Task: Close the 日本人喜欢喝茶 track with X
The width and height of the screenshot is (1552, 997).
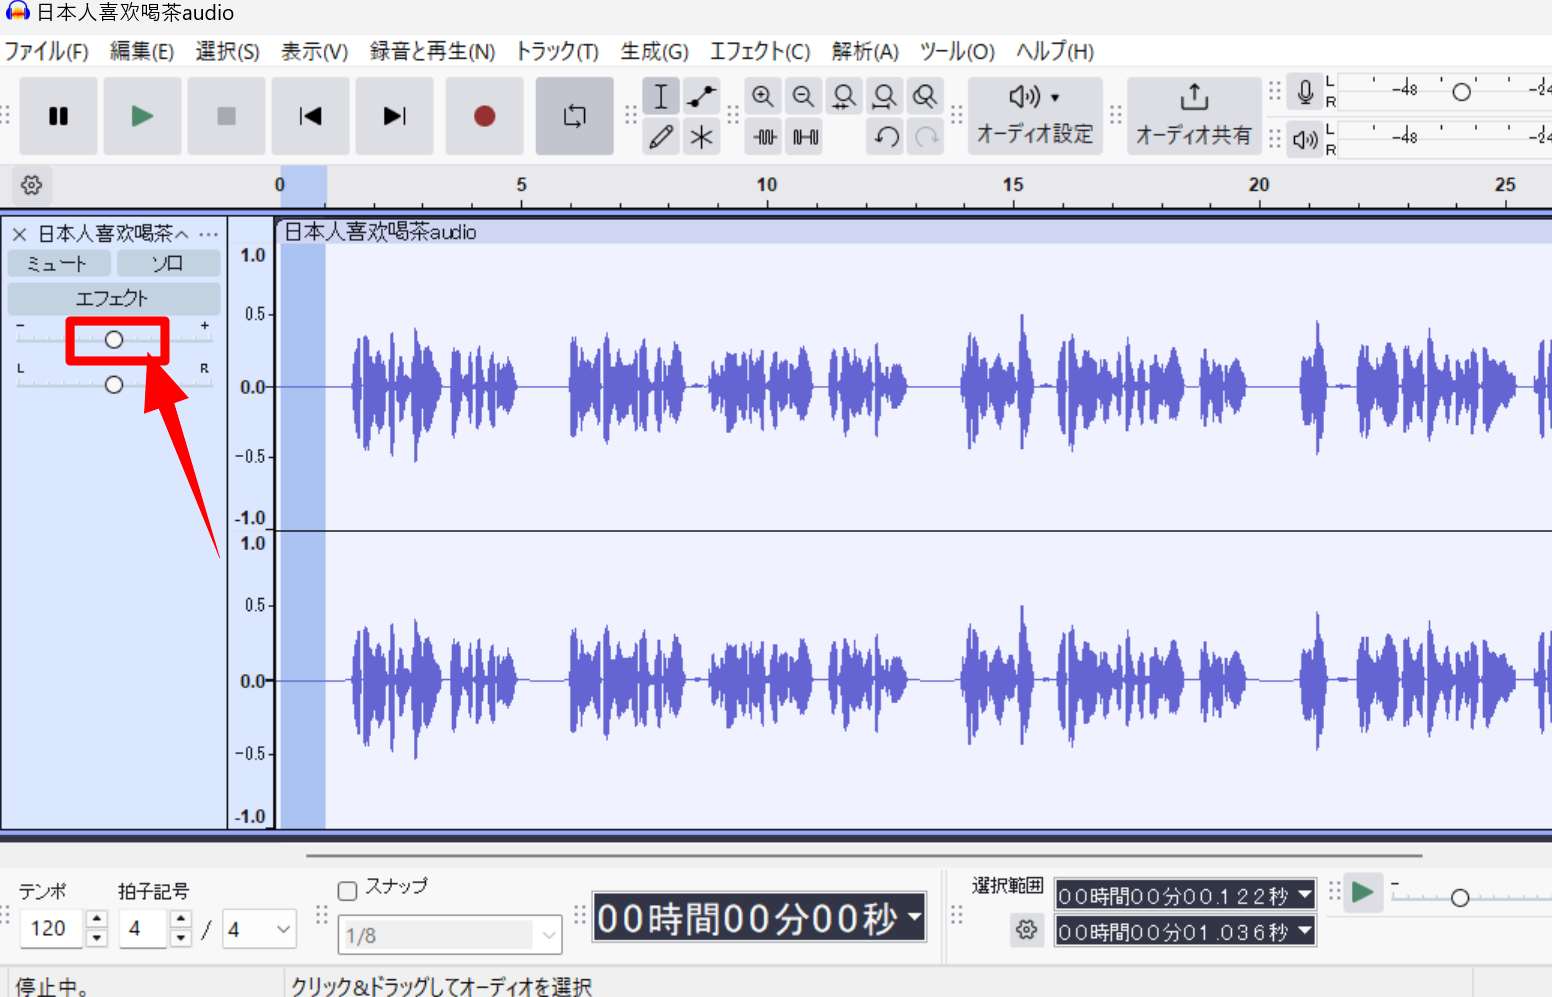Action: 19,234
